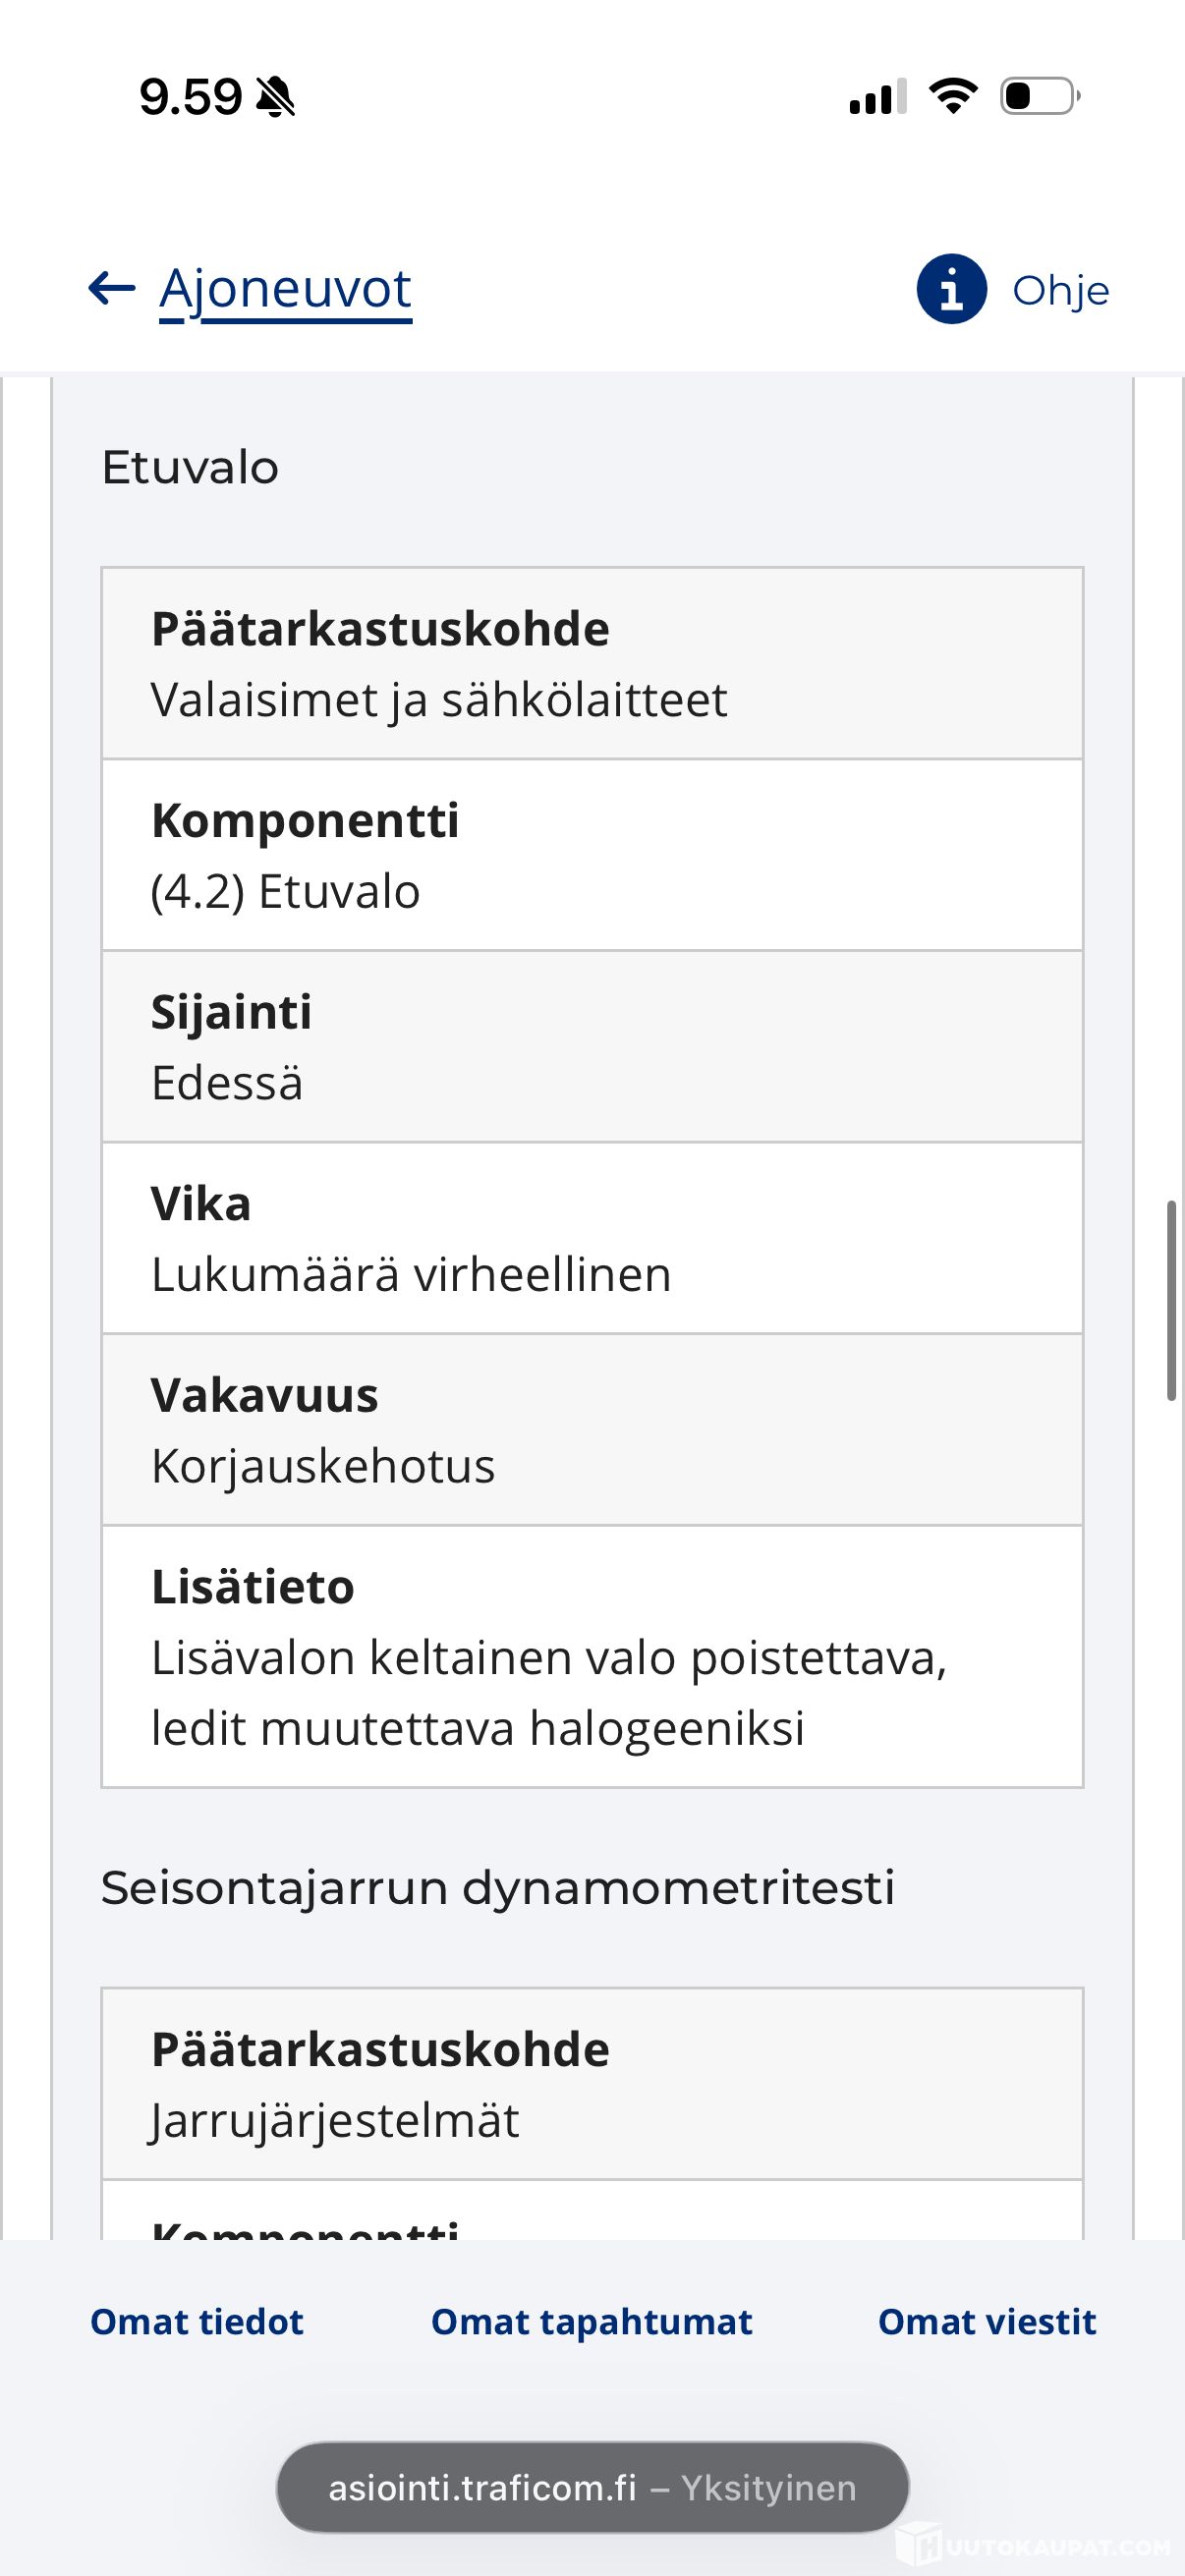Switch to Omat tiedot tab
The width and height of the screenshot is (1185, 2576).
point(197,2321)
